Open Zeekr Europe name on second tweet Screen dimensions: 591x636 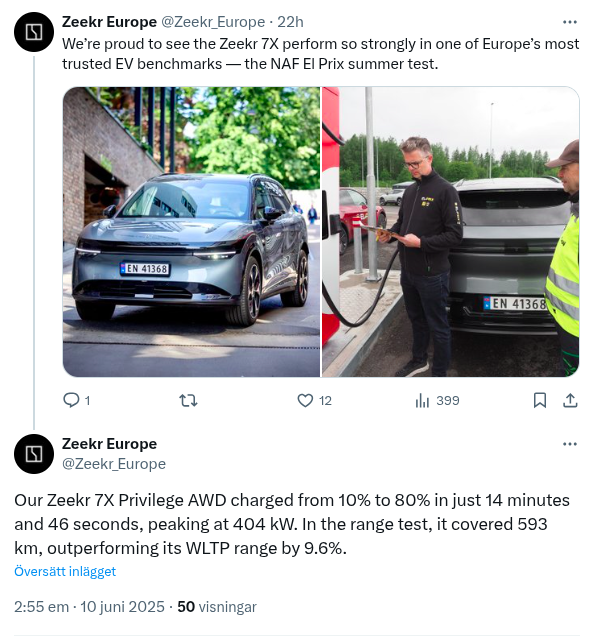click(x=110, y=444)
